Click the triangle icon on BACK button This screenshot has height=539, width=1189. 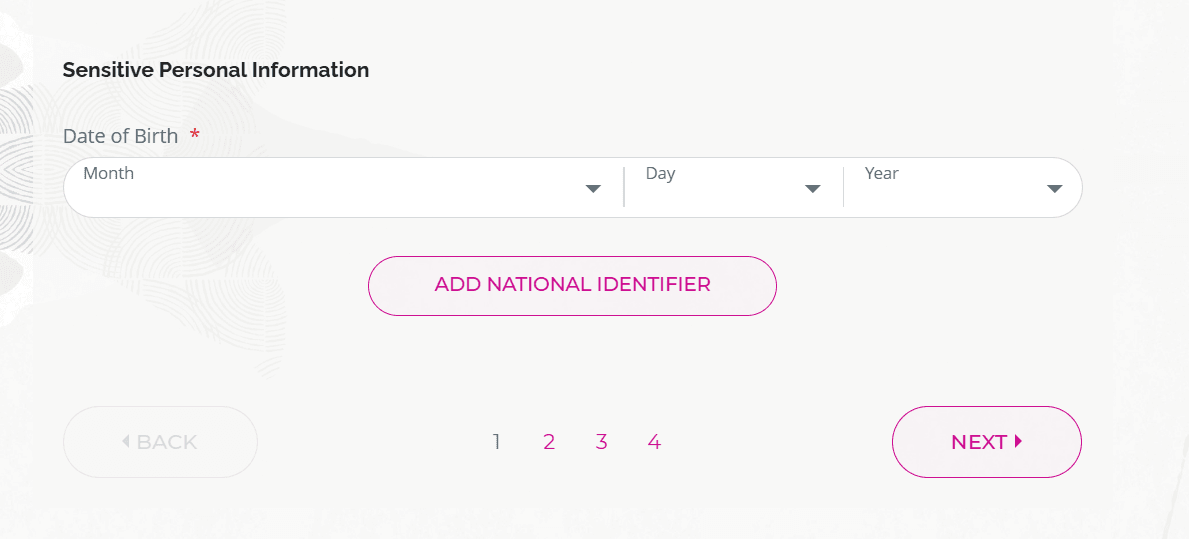coord(126,441)
